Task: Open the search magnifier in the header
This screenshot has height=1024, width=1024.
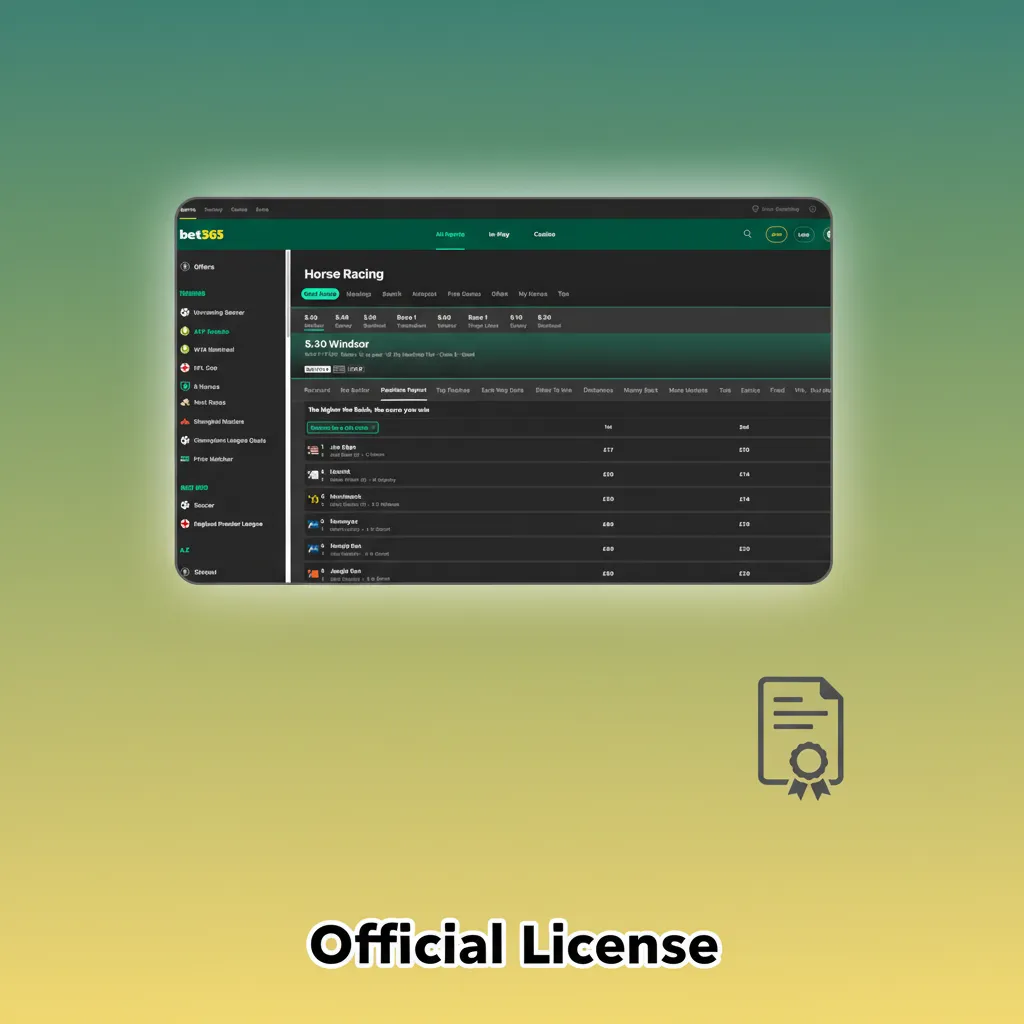Action: (x=747, y=234)
